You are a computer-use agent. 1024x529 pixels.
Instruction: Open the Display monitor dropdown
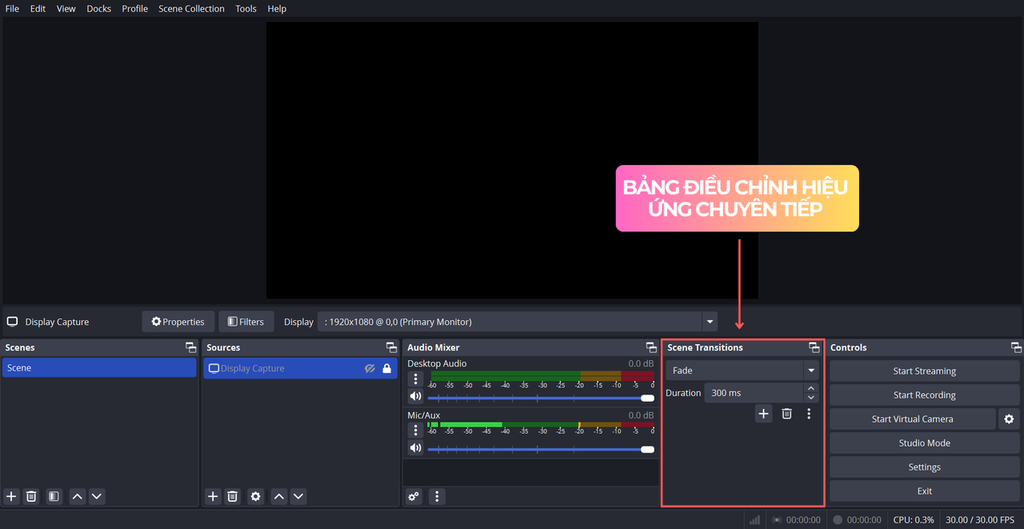point(517,322)
